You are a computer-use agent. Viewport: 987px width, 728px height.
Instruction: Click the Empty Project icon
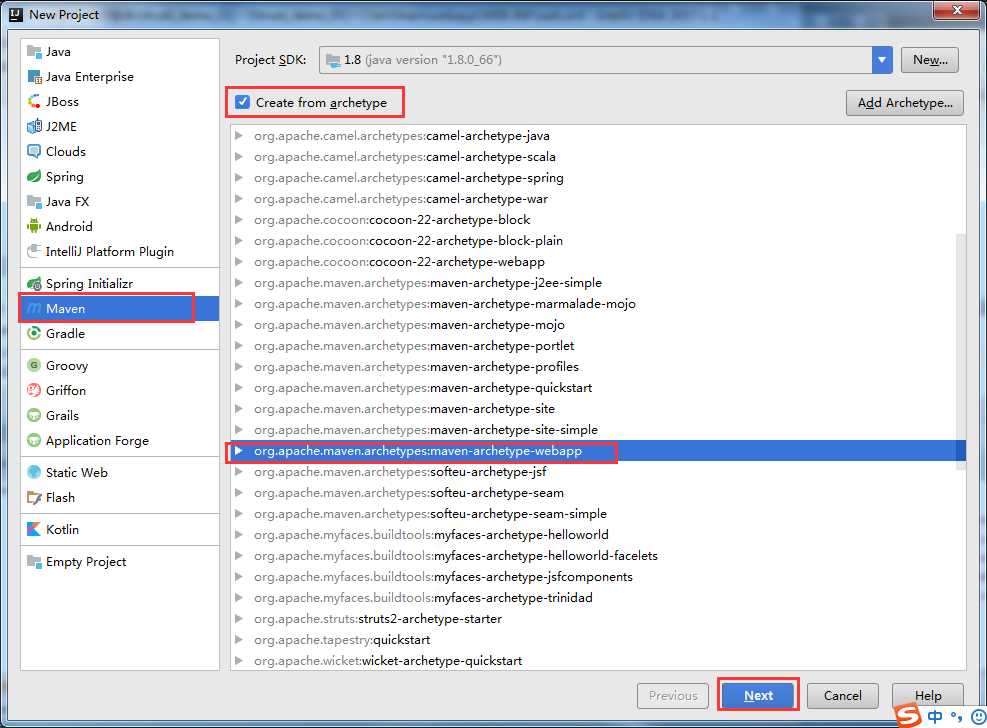pyautogui.click(x=34, y=561)
